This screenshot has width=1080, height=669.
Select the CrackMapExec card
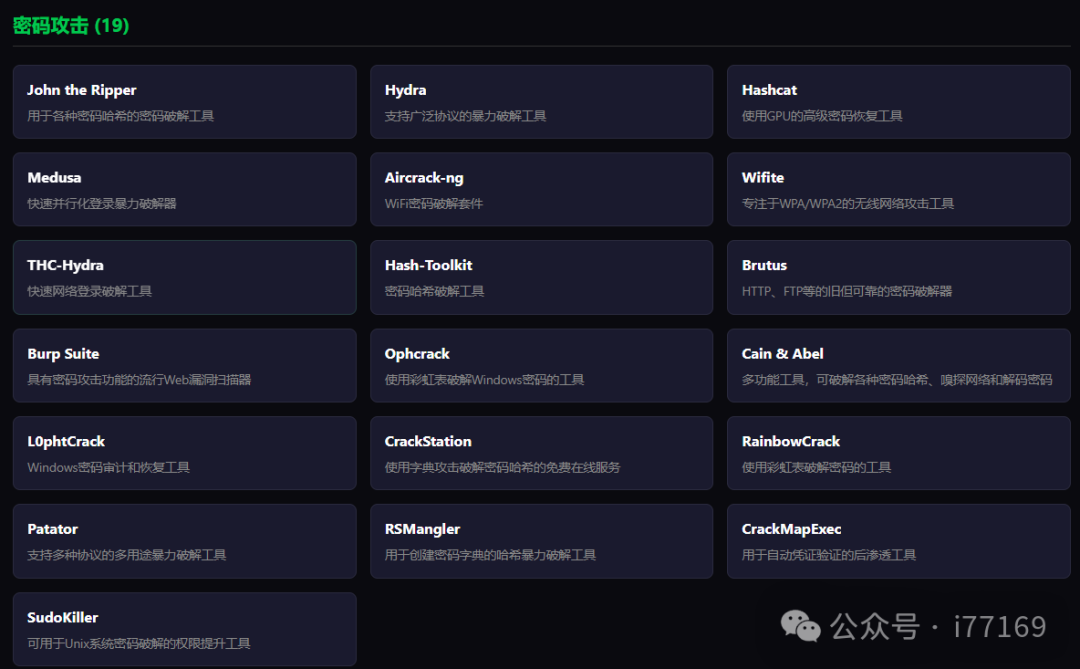click(x=899, y=541)
